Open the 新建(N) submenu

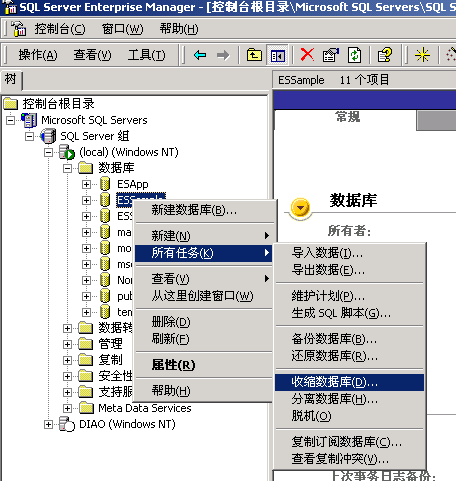[204, 236]
